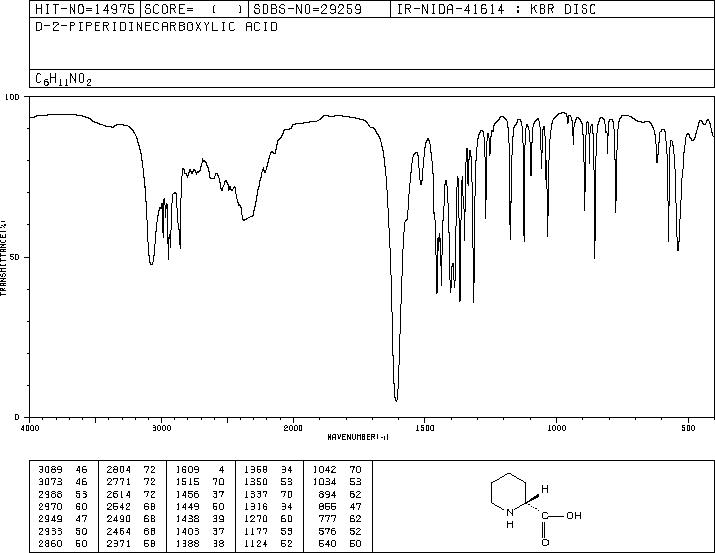This screenshot has height=553, width=715.
Task: Click the WAVENUMBER x-axis title
Action: [x=358, y=437]
